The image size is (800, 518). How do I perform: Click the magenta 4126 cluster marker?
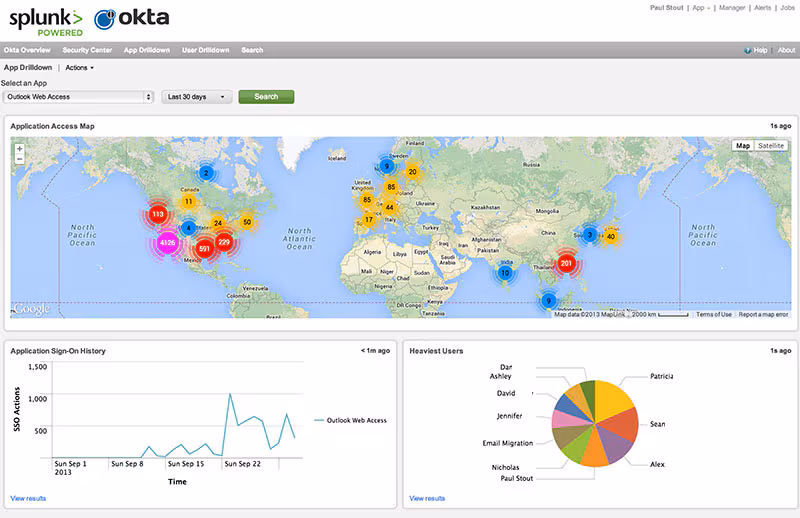coord(168,242)
